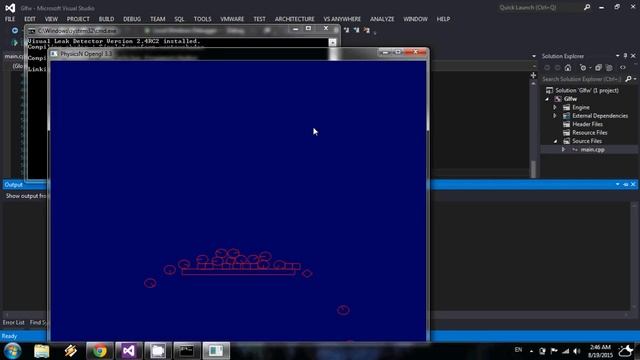This screenshot has width=640, height=360.
Task: Select main.cpp in Solution Explorer
Action: pyautogui.click(x=592, y=150)
